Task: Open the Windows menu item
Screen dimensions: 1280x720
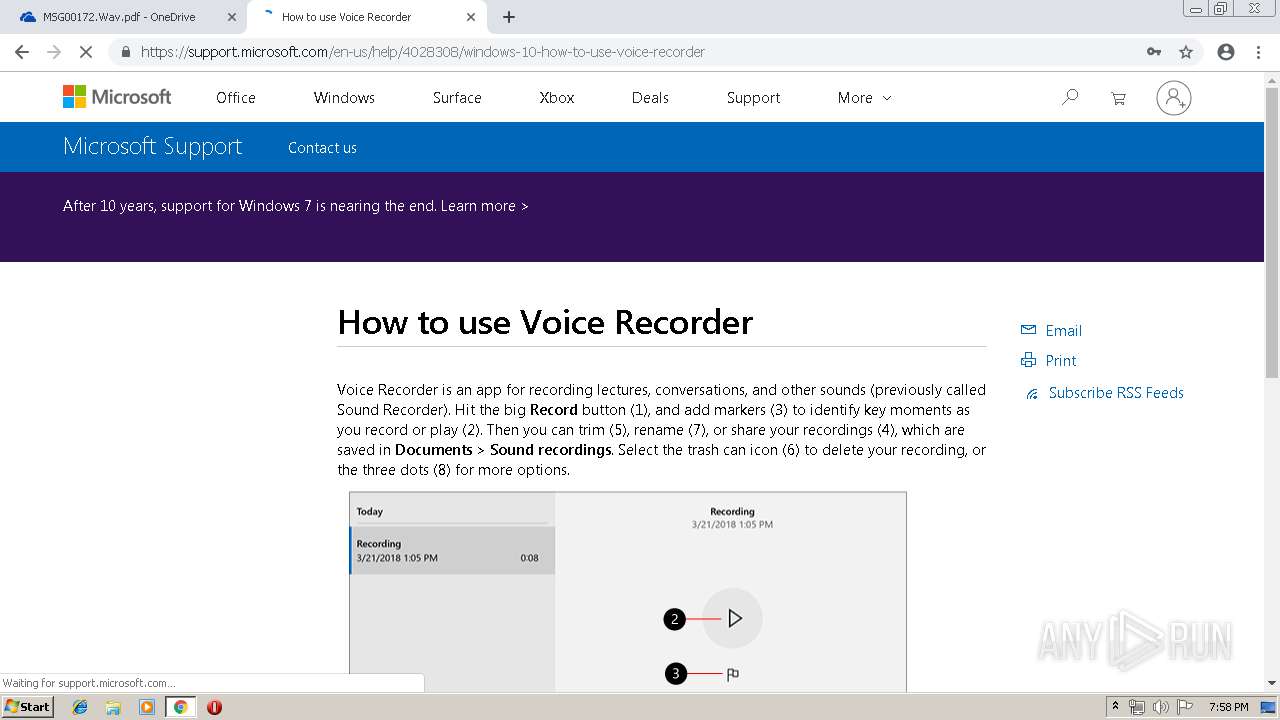Action: point(344,98)
